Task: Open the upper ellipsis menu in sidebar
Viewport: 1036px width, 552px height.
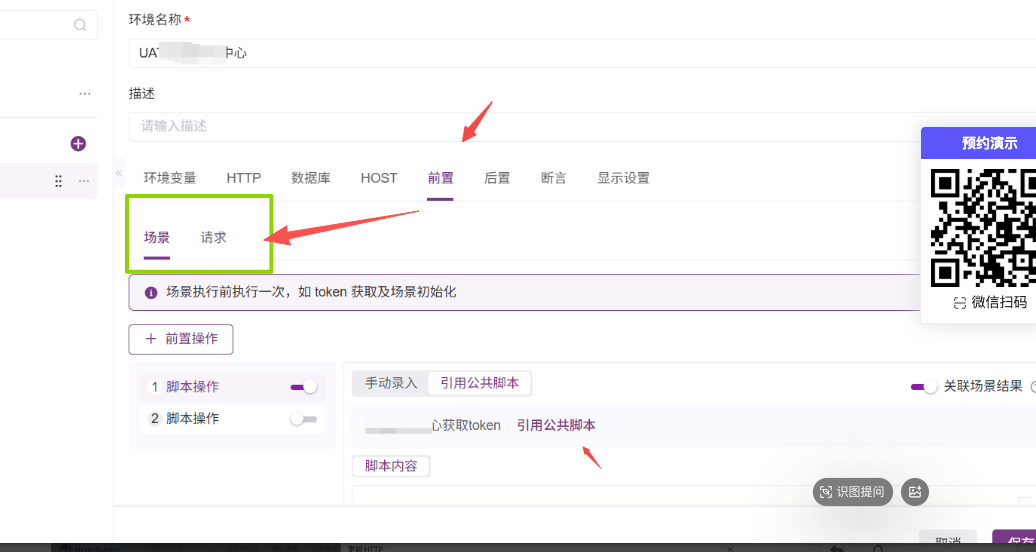Action: coord(84,94)
